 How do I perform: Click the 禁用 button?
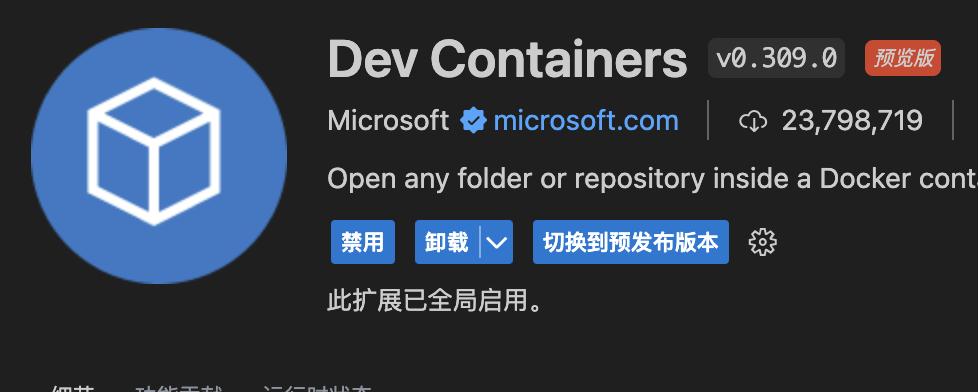tap(362, 242)
